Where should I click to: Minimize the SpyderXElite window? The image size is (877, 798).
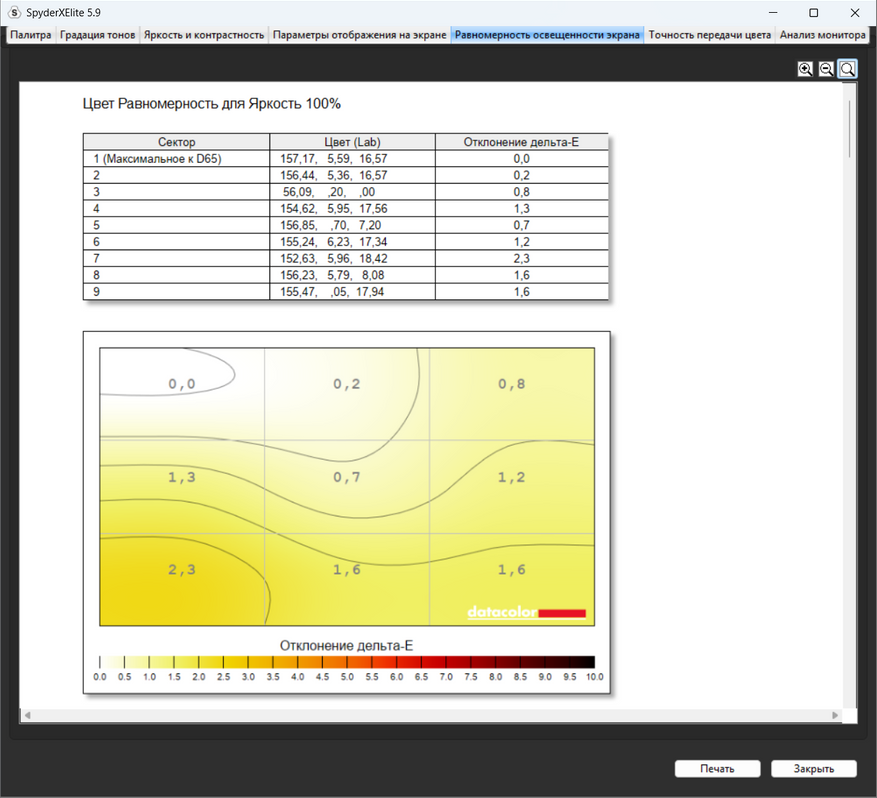(x=774, y=12)
